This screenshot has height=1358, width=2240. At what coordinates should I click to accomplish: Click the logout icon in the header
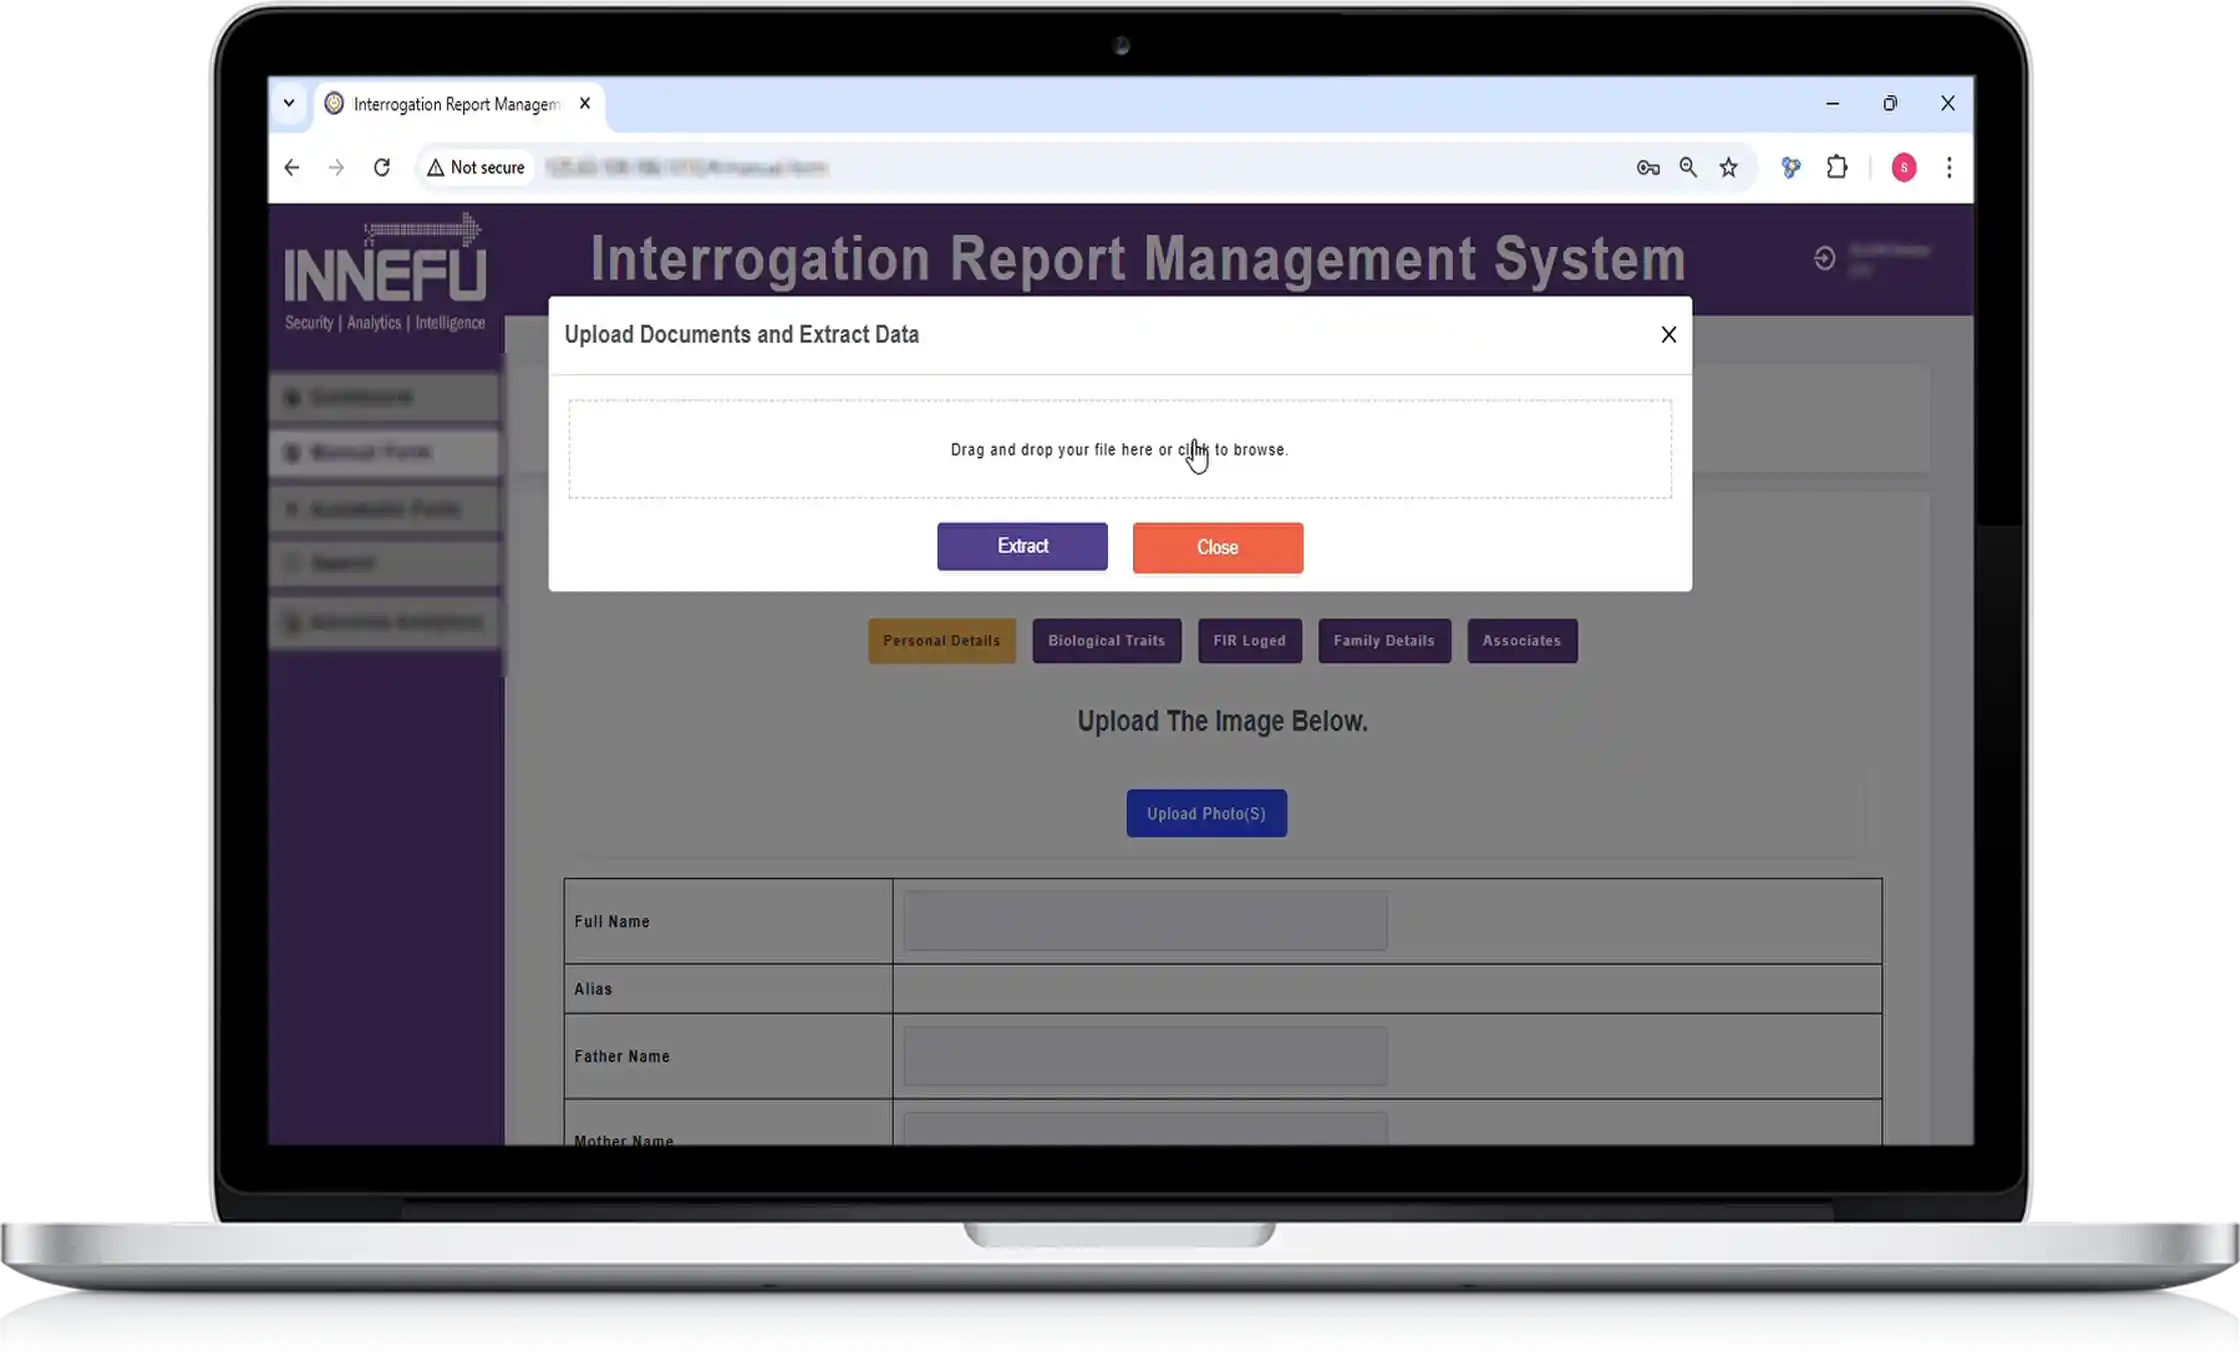click(1824, 258)
